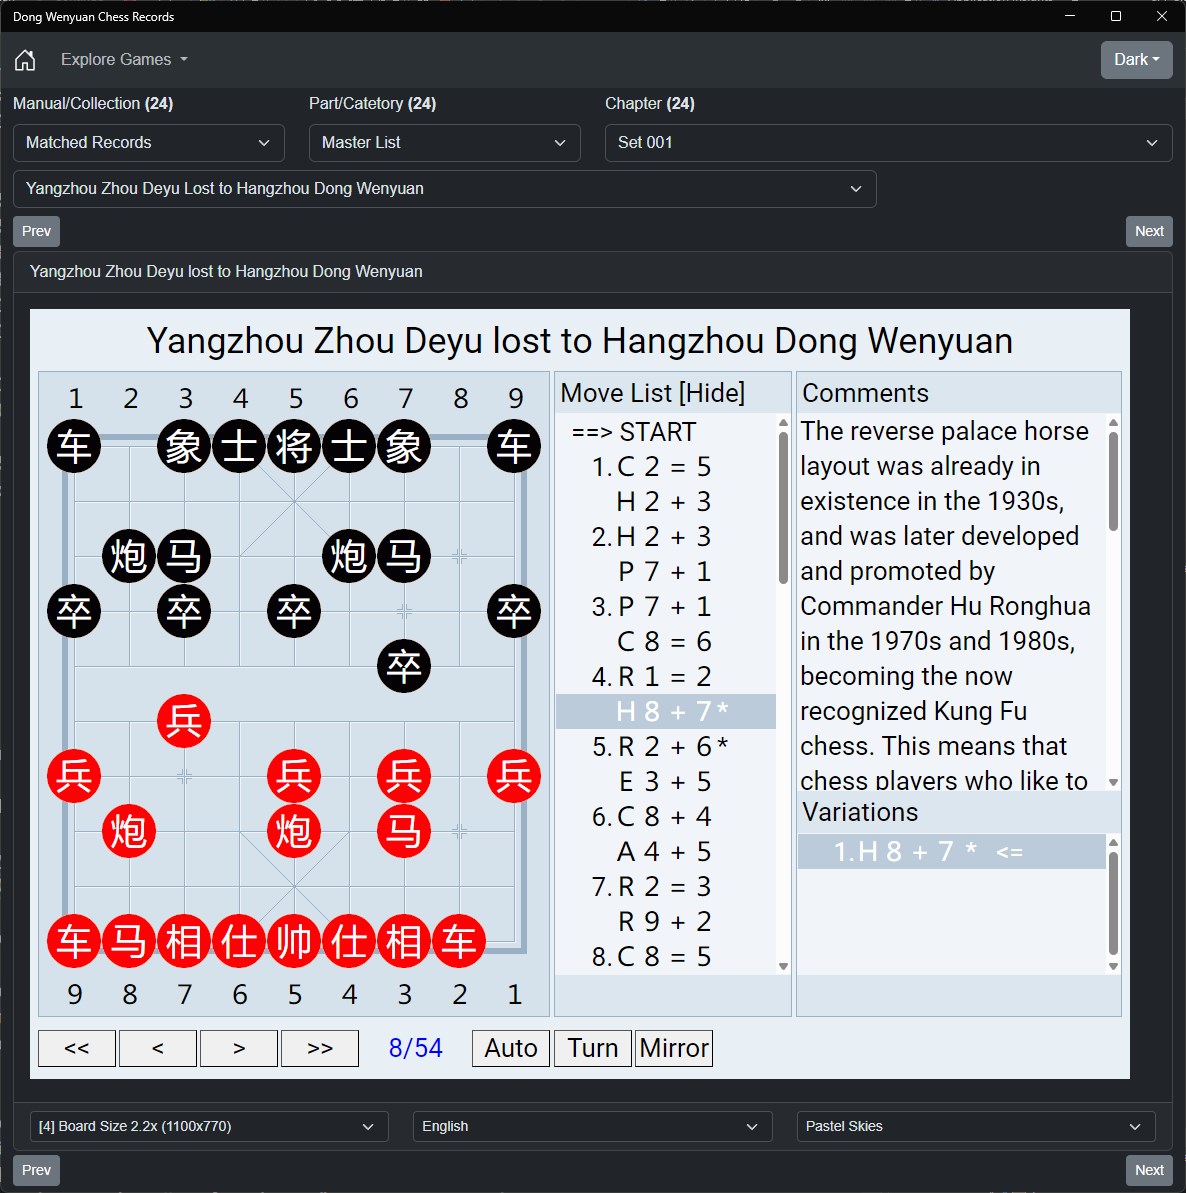This screenshot has height=1193, width=1186.
Task: Click the black central pawn 卒 on file 5
Action: click(294, 611)
